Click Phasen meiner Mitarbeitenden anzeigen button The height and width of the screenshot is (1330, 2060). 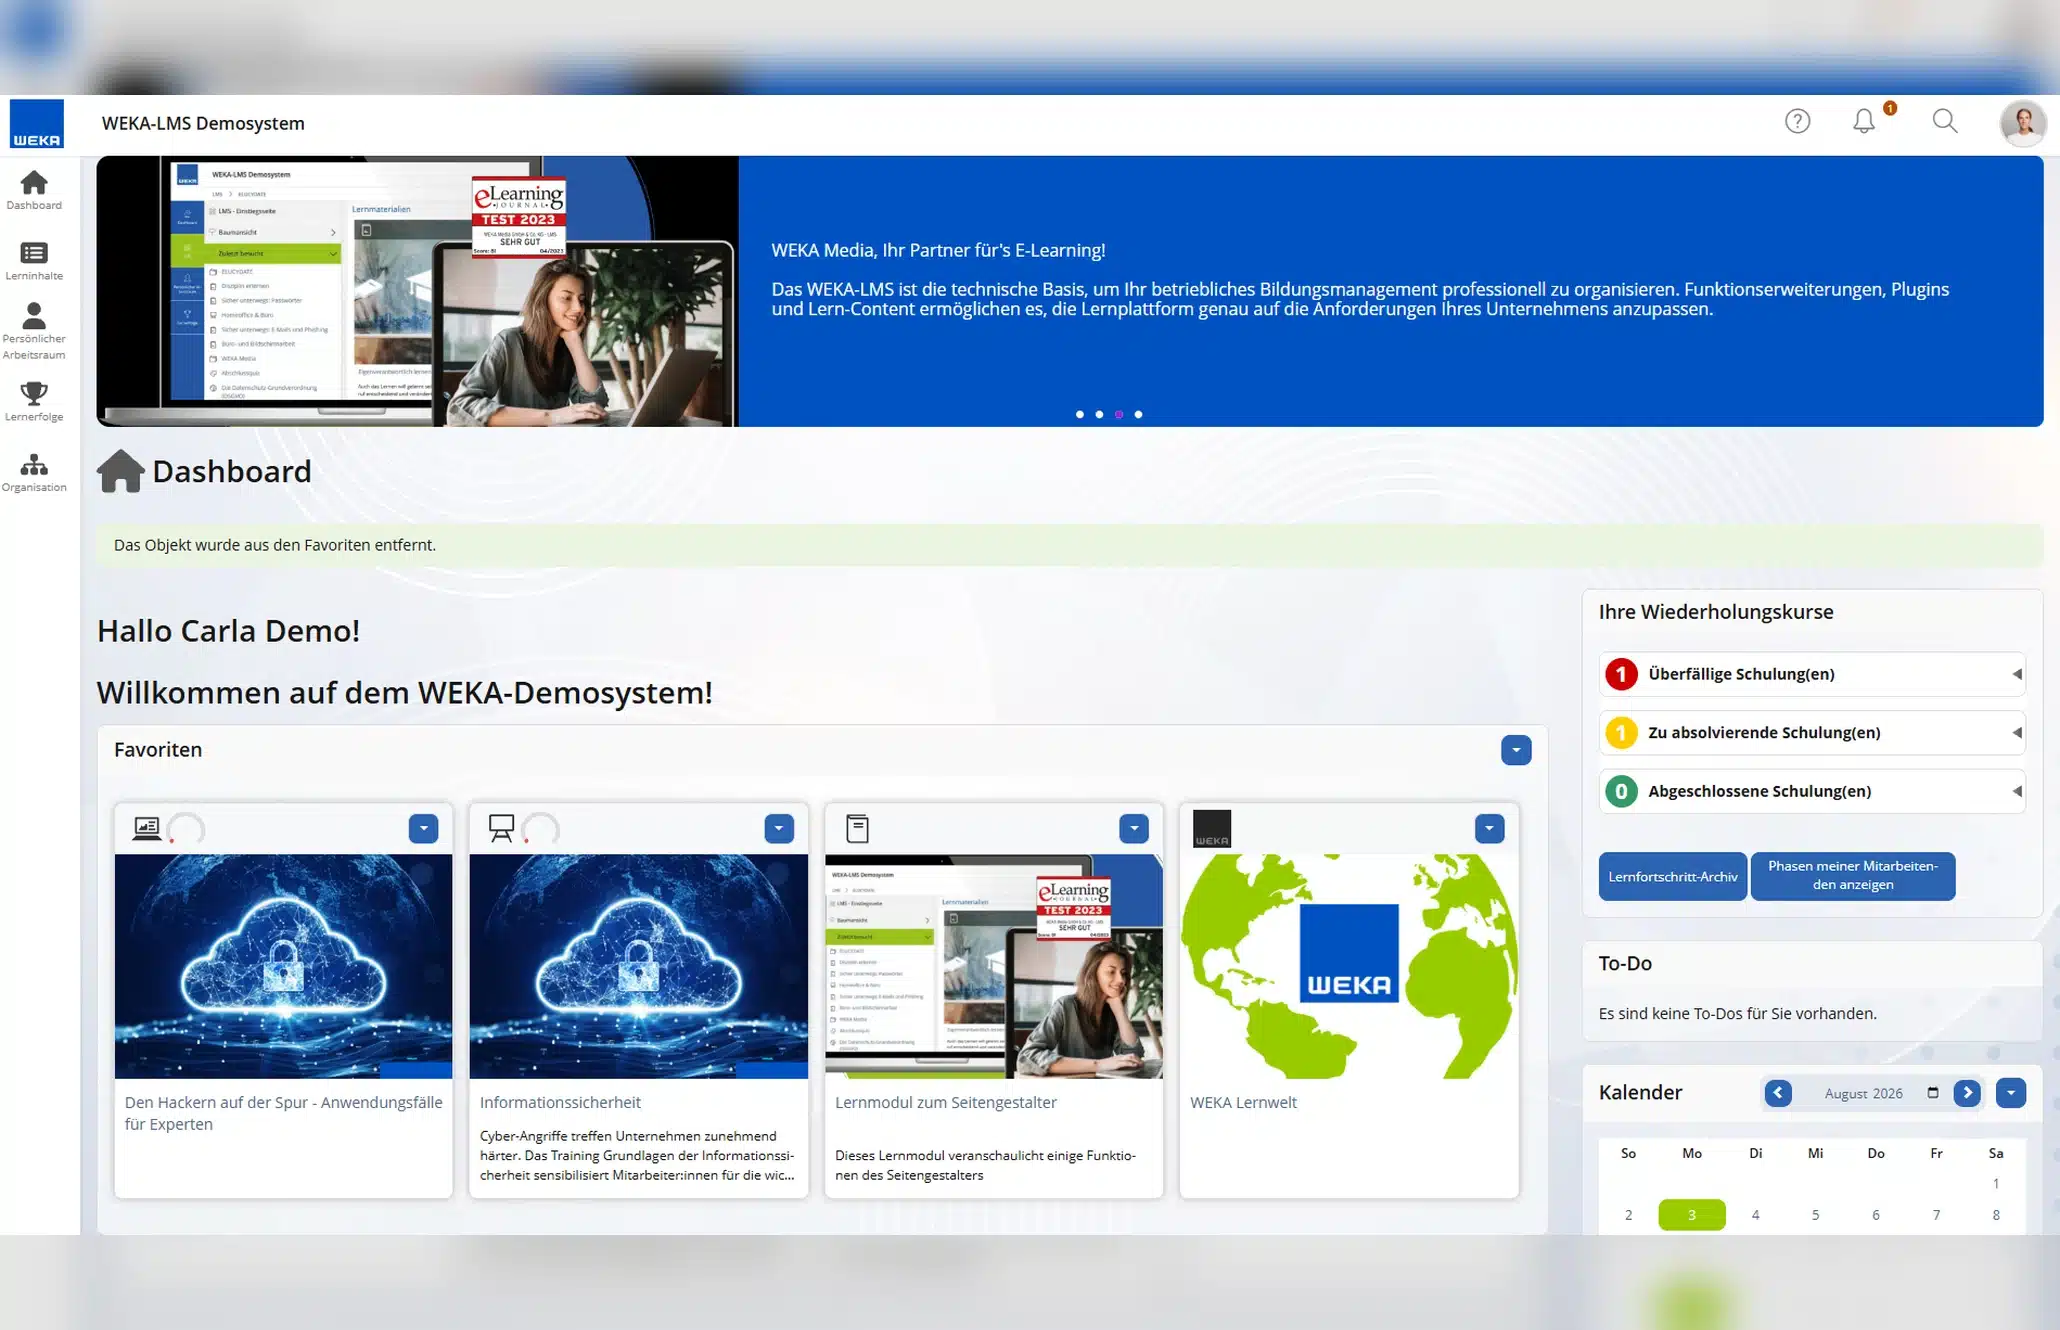click(1852, 876)
